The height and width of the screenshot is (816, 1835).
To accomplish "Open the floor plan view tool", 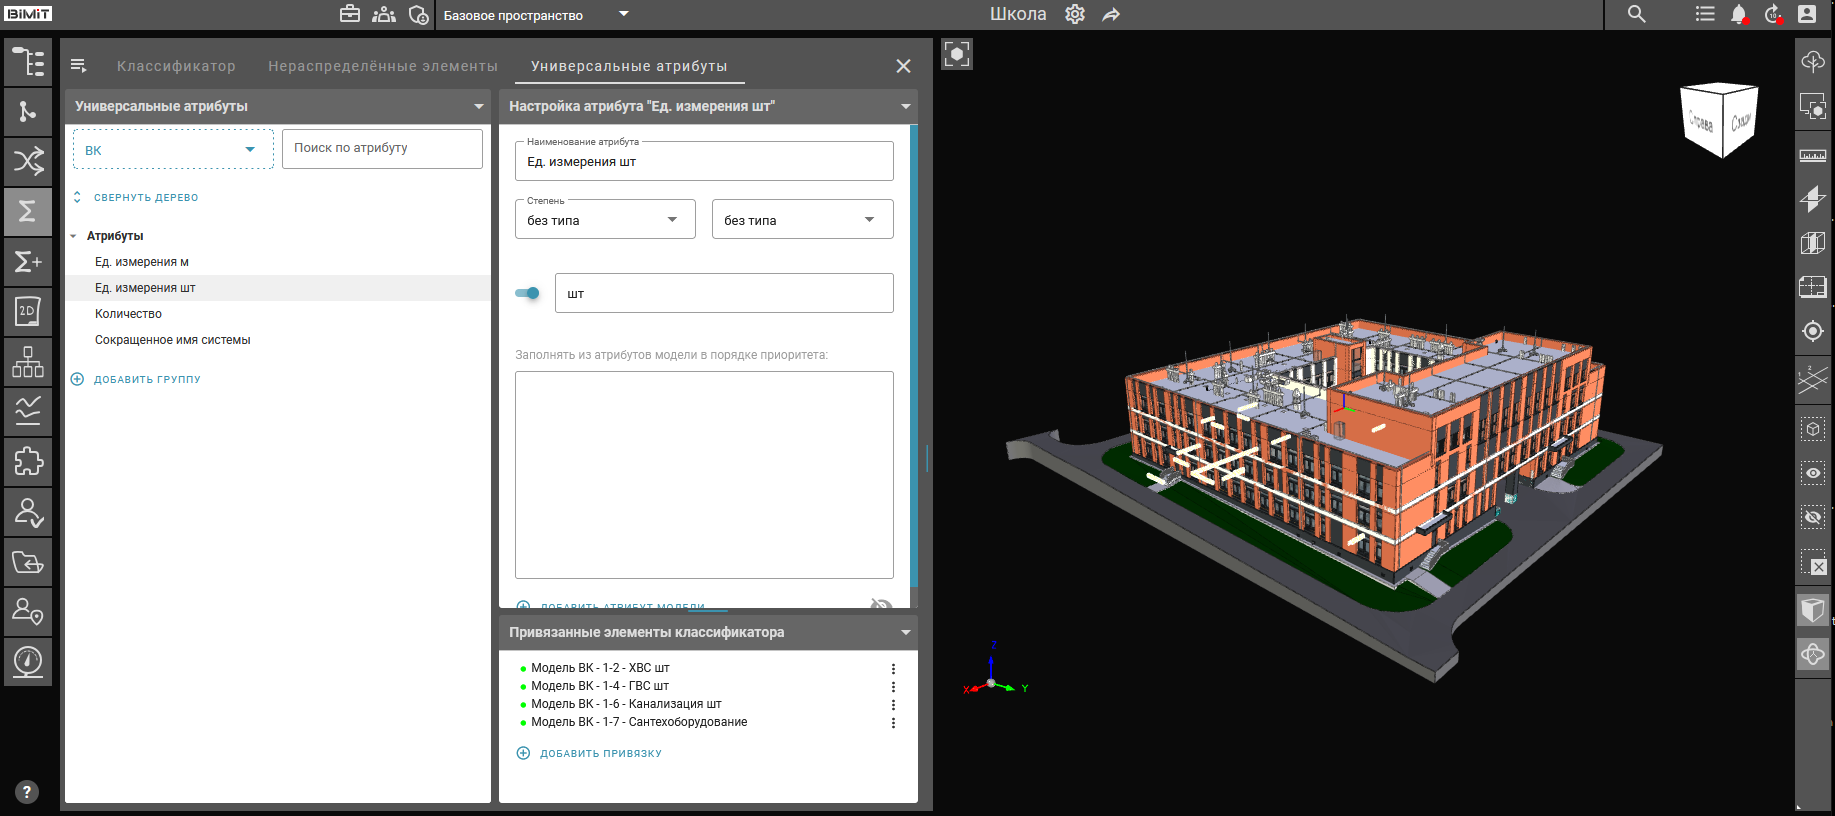I will click(1813, 287).
